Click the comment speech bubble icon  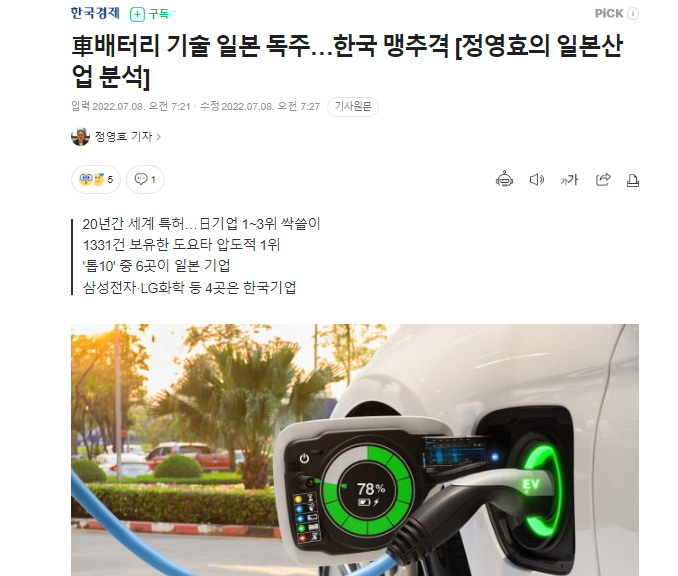(141, 179)
